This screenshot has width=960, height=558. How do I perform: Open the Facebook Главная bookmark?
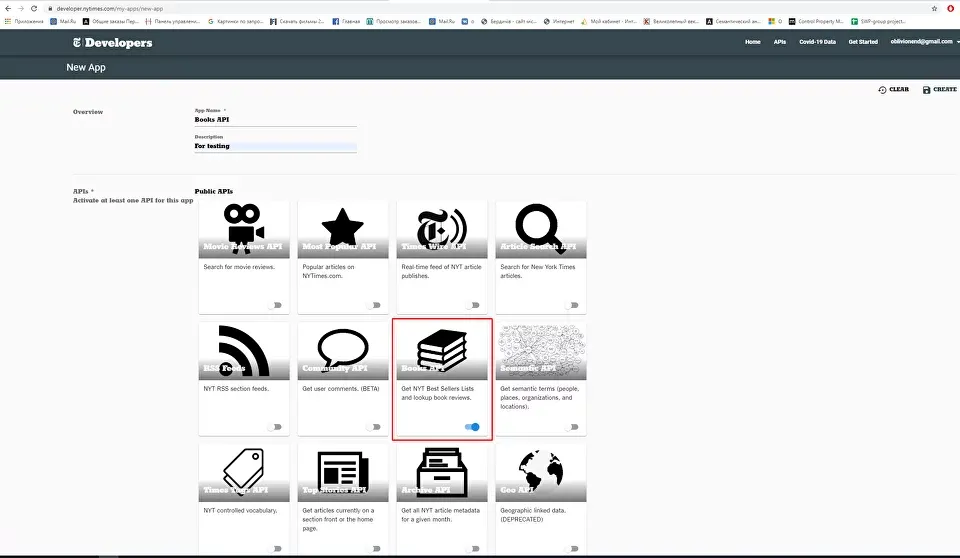click(346, 21)
